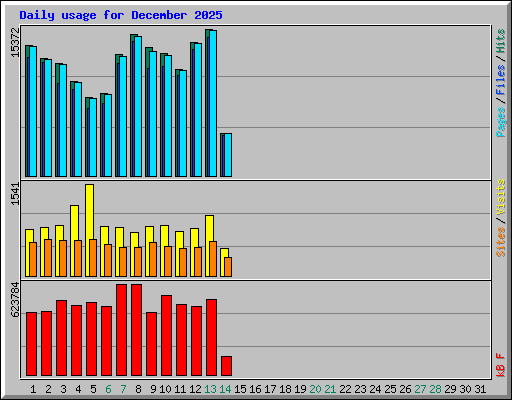Click day label 15 on the x-axis

pyautogui.click(x=240, y=389)
